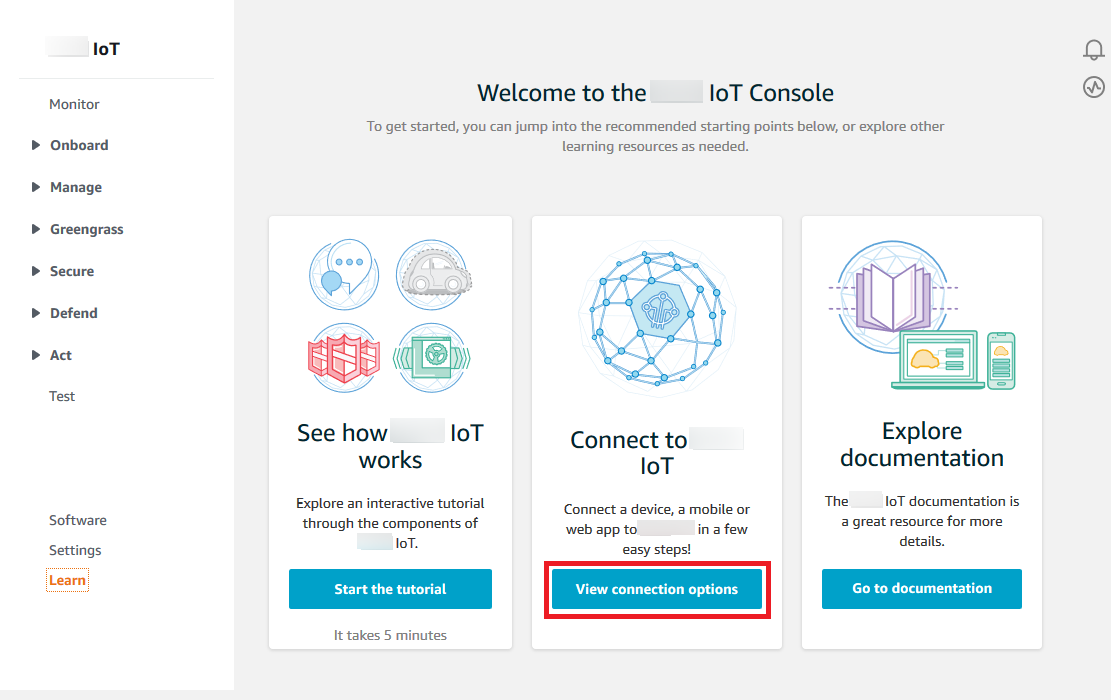Image resolution: width=1111 pixels, height=700 pixels.
Task: Expand the Act section
Action: point(61,355)
